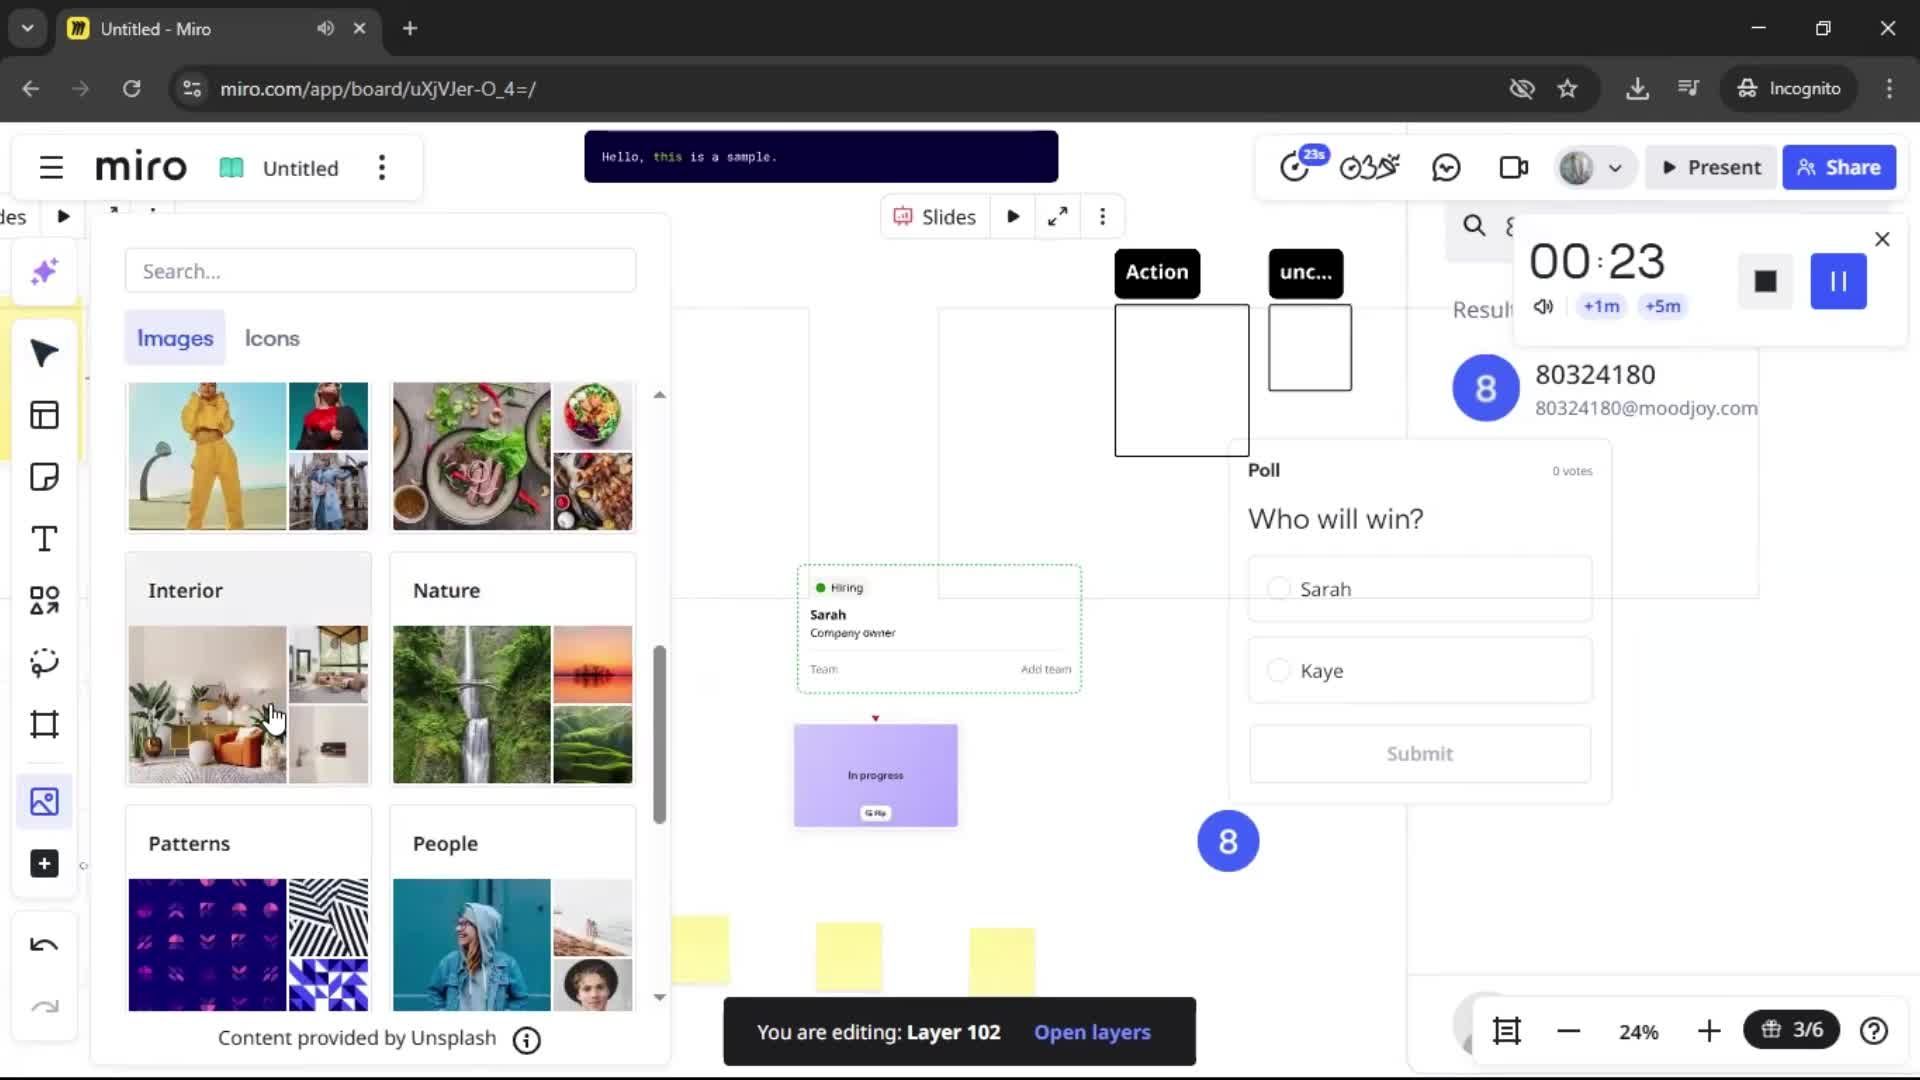Open the 3/6 onboarding gift checklist
Image resolution: width=1920 pixels, height=1080 pixels.
[x=1791, y=1029]
